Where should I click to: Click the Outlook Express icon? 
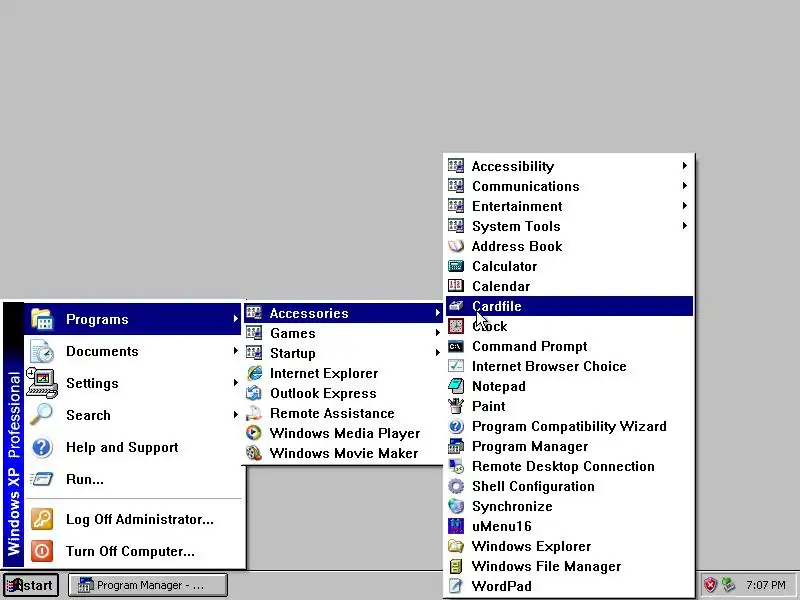(254, 393)
